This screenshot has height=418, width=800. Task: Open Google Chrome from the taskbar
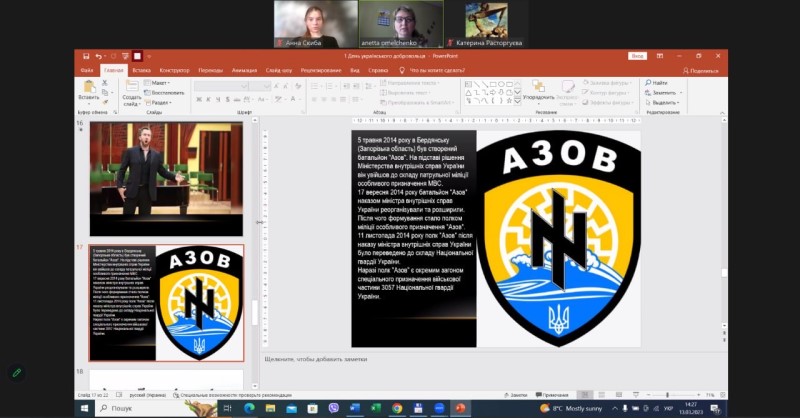397,408
